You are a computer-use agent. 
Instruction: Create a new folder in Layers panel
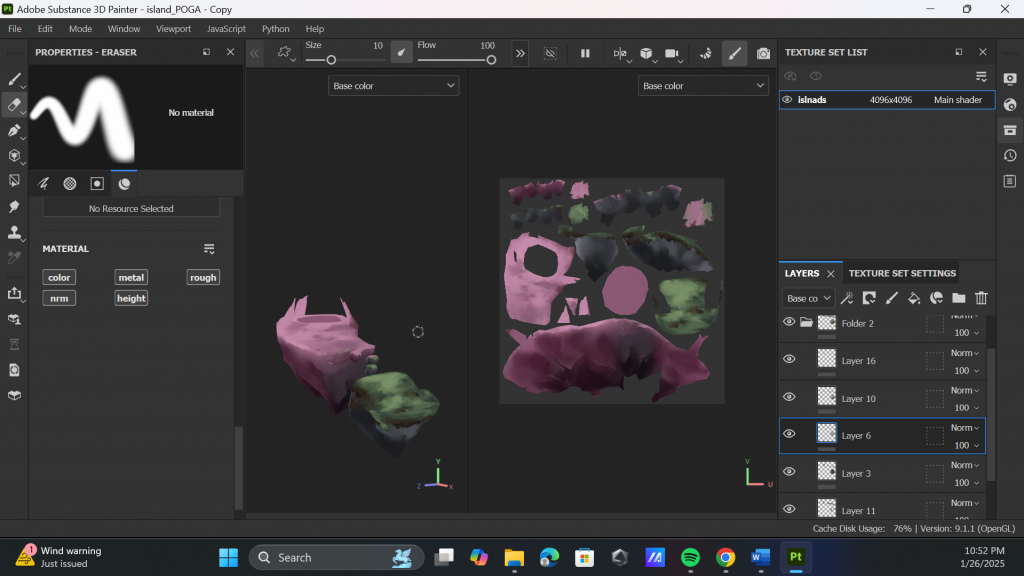pyautogui.click(x=958, y=298)
